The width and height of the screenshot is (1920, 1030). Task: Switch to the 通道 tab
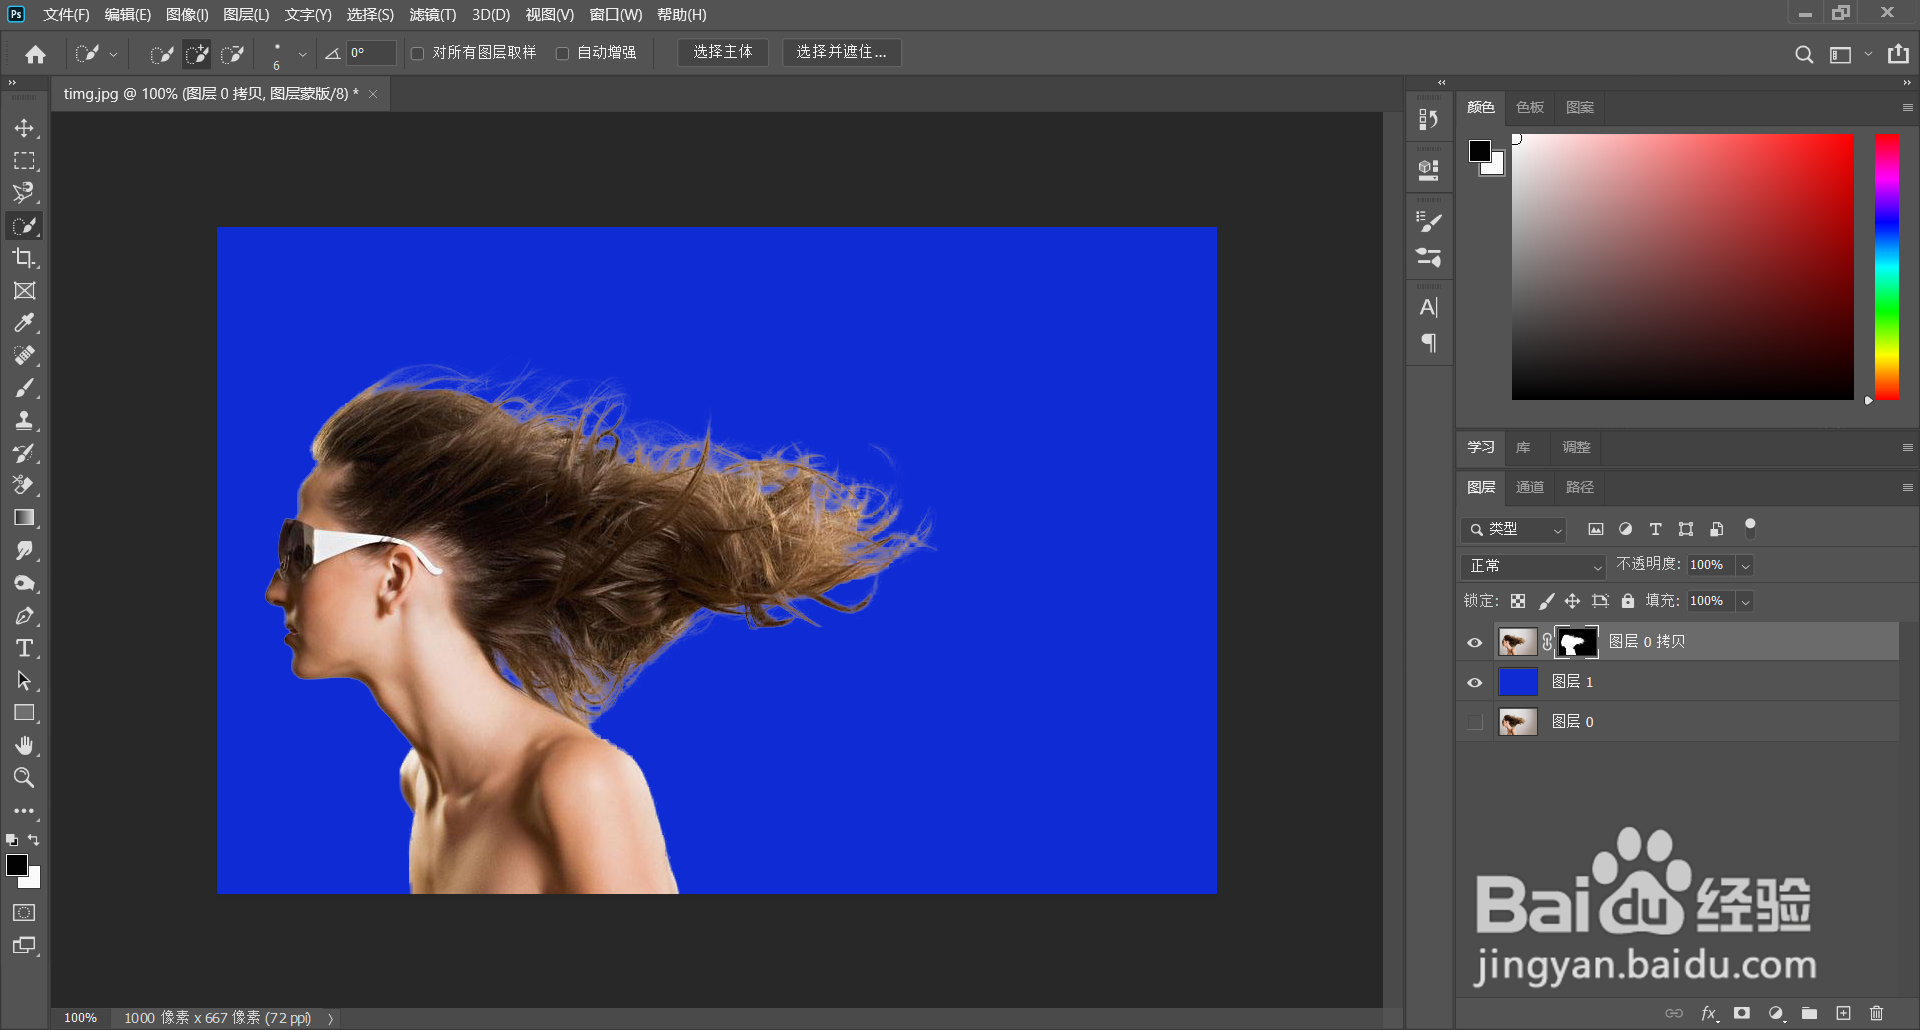[x=1529, y=487]
